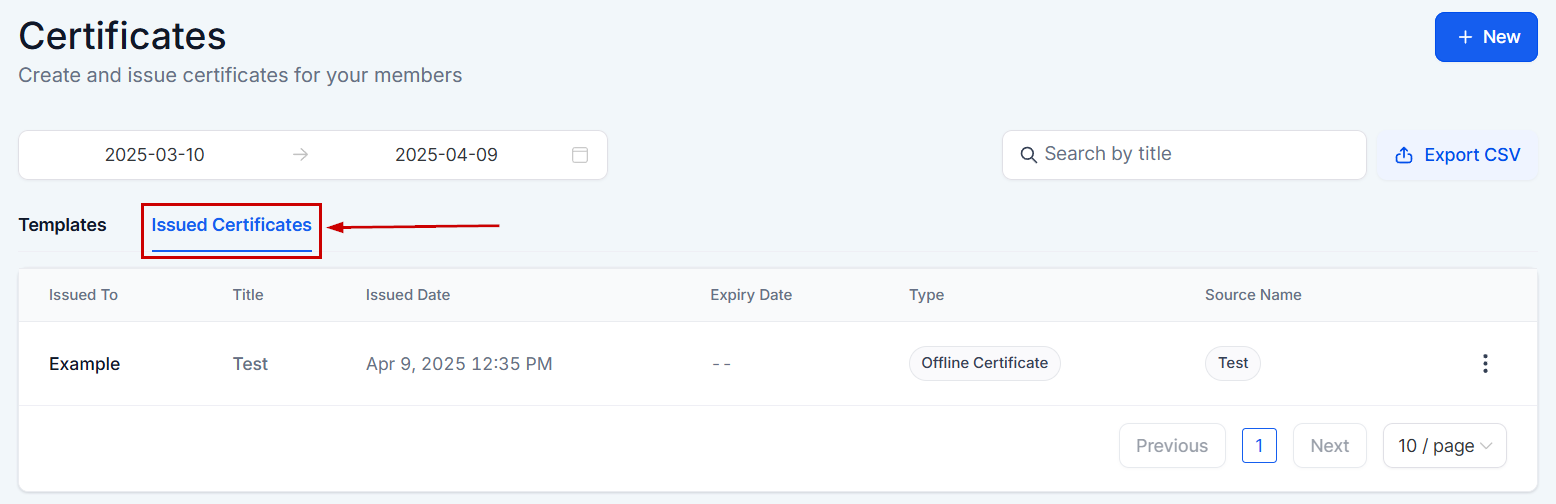Go to the Previous page

coord(1172,446)
